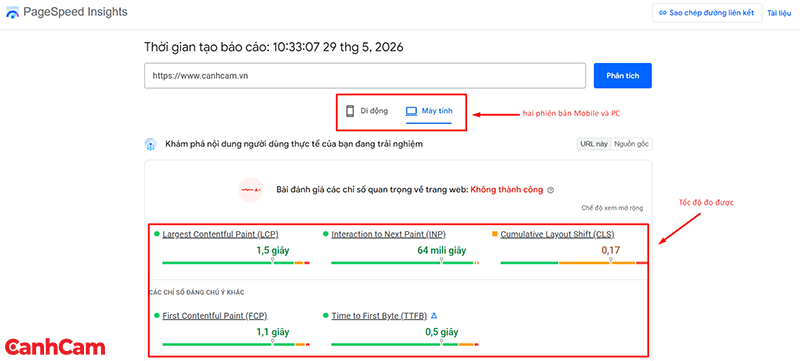
Task: Click the failed assessment status icon
Action: click(x=251, y=190)
